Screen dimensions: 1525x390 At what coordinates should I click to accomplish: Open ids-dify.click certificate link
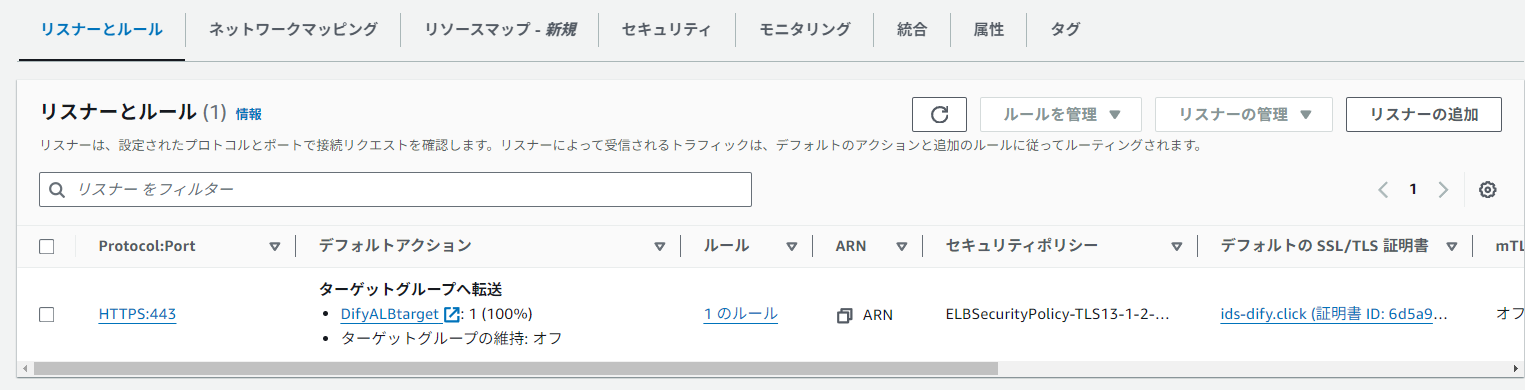pyautogui.click(x=1334, y=314)
